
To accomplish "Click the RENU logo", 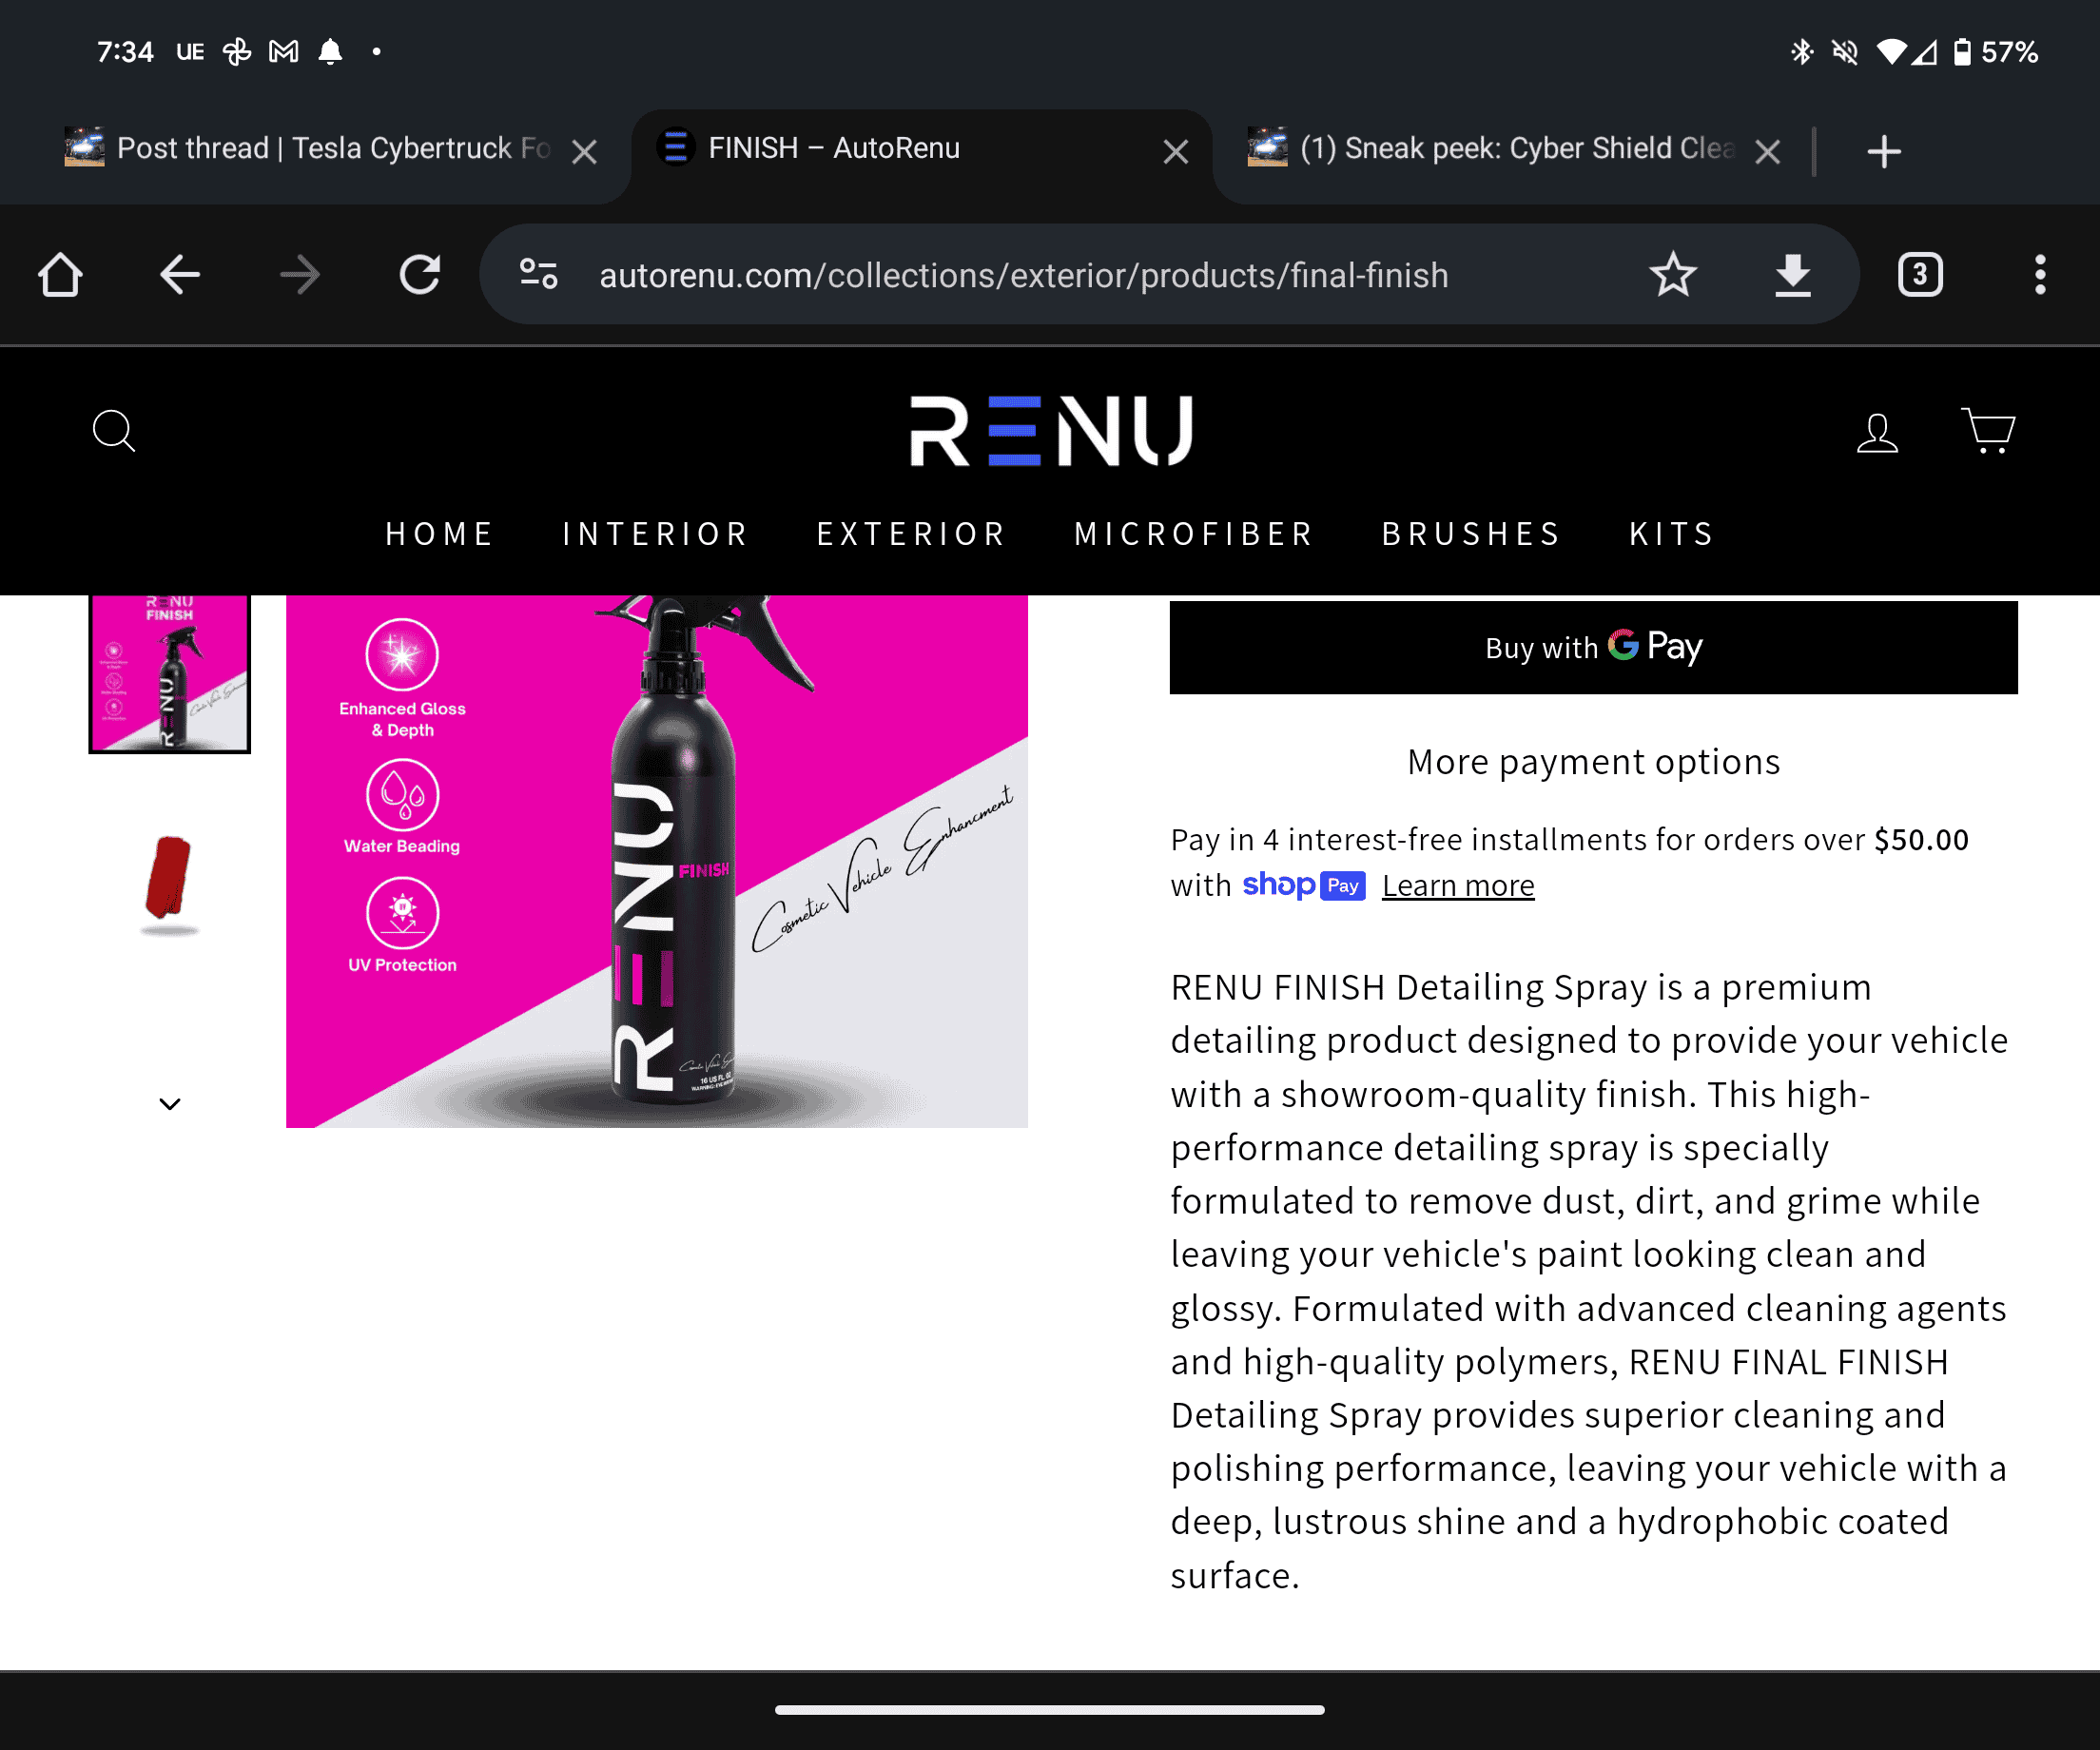I will pyautogui.click(x=1050, y=431).
